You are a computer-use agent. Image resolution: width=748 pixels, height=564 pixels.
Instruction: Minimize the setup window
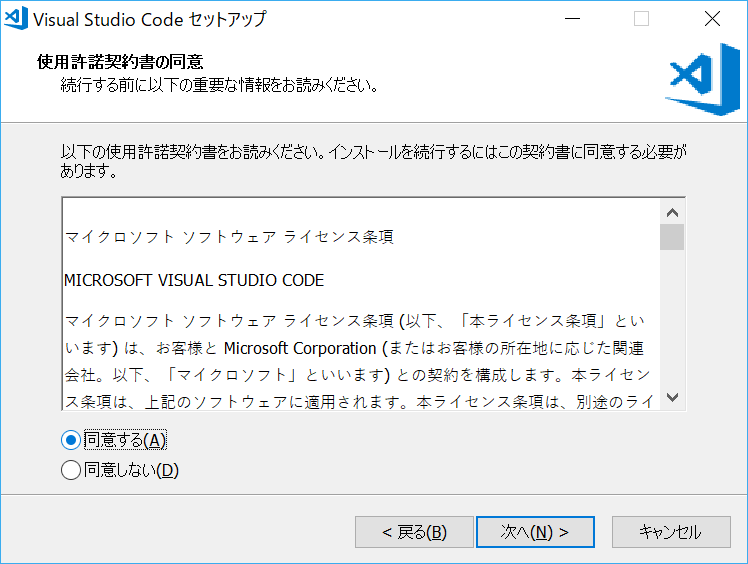point(572,19)
